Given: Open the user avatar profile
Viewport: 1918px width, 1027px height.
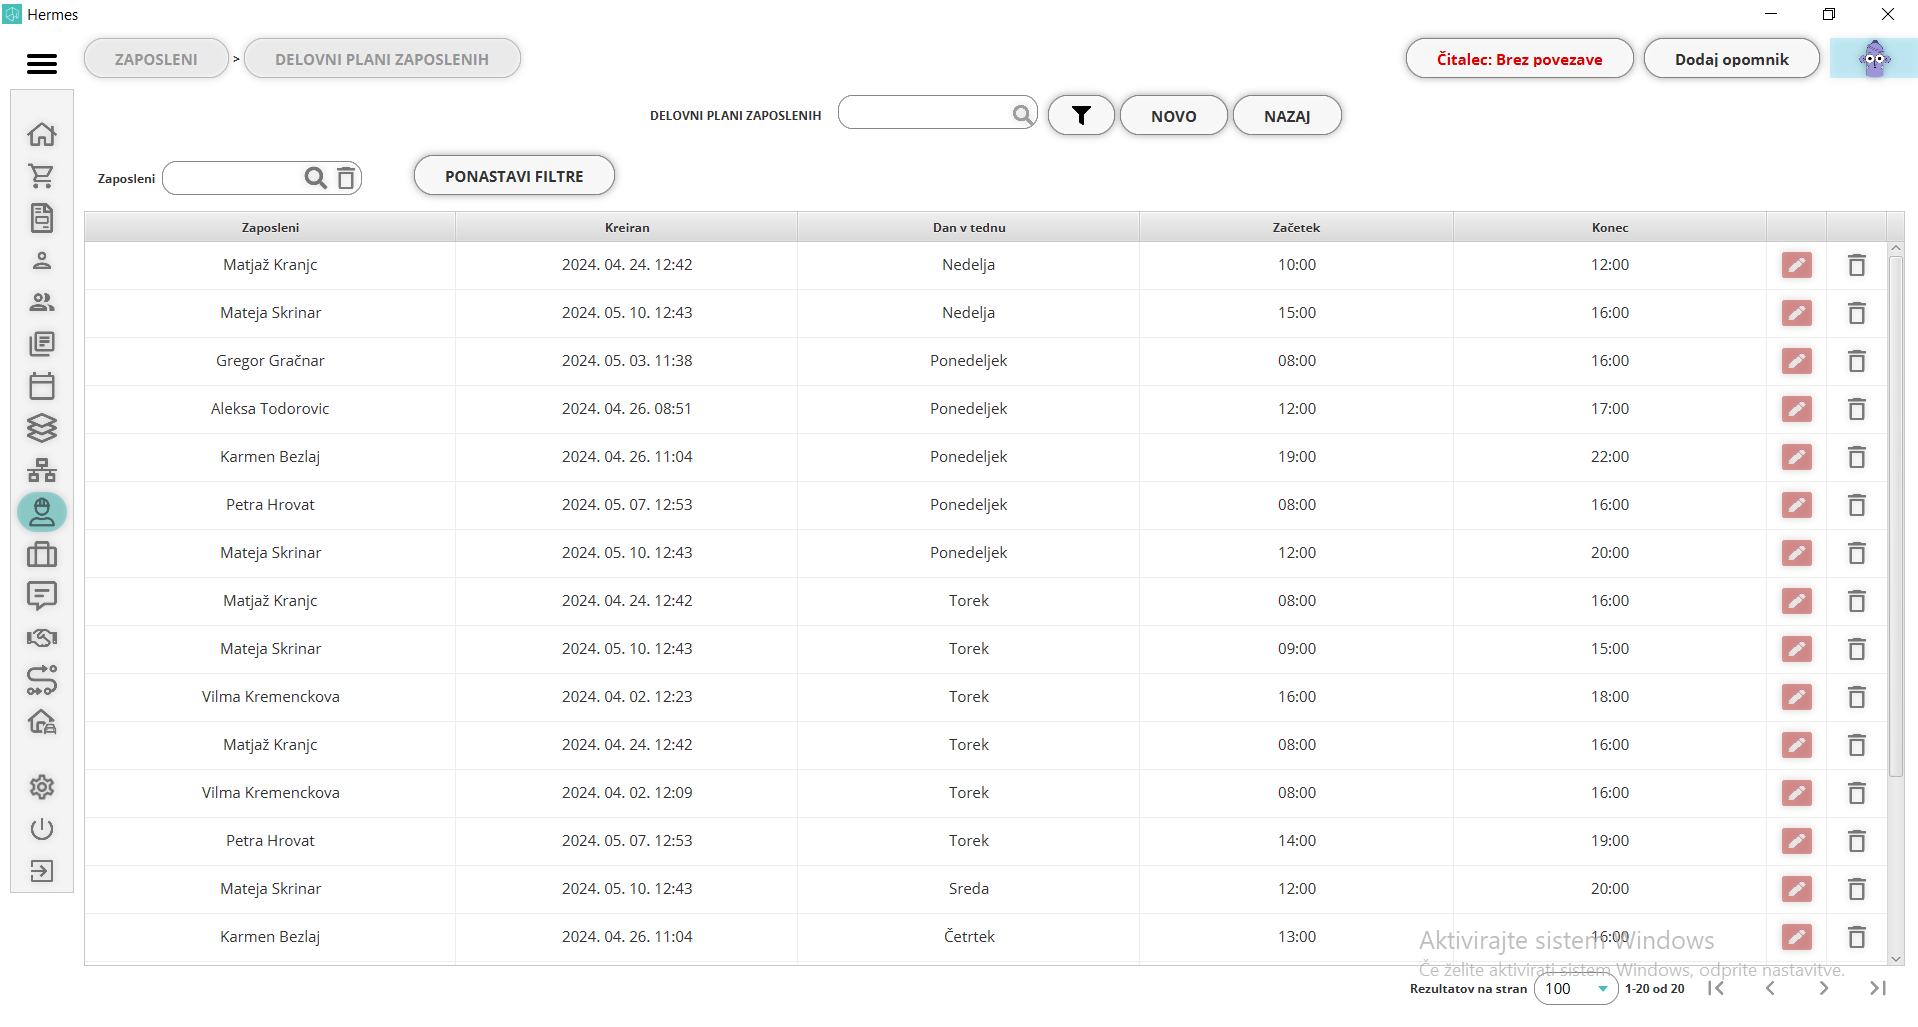Looking at the screenshot, I should pyautogui.click(x=1874, y=58).
